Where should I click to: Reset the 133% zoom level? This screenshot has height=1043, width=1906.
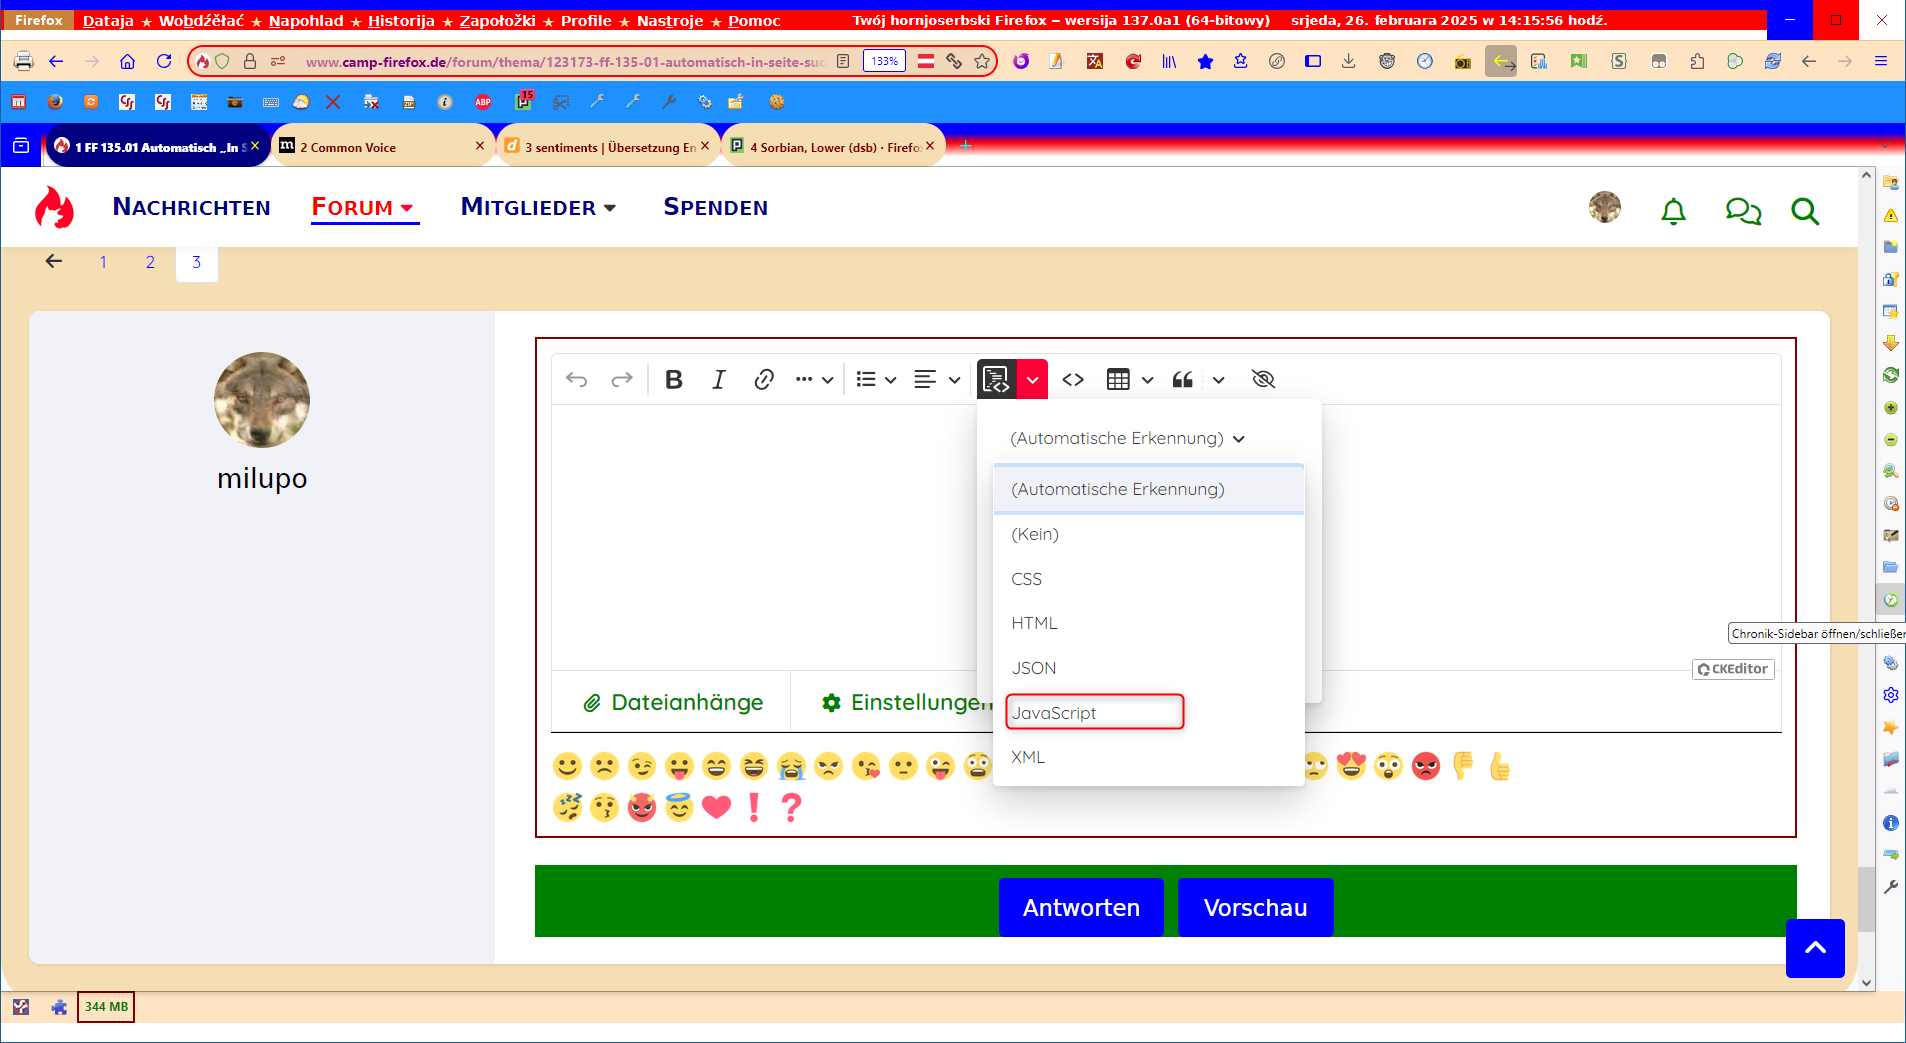pyautogui.click(x=884, y=61)
